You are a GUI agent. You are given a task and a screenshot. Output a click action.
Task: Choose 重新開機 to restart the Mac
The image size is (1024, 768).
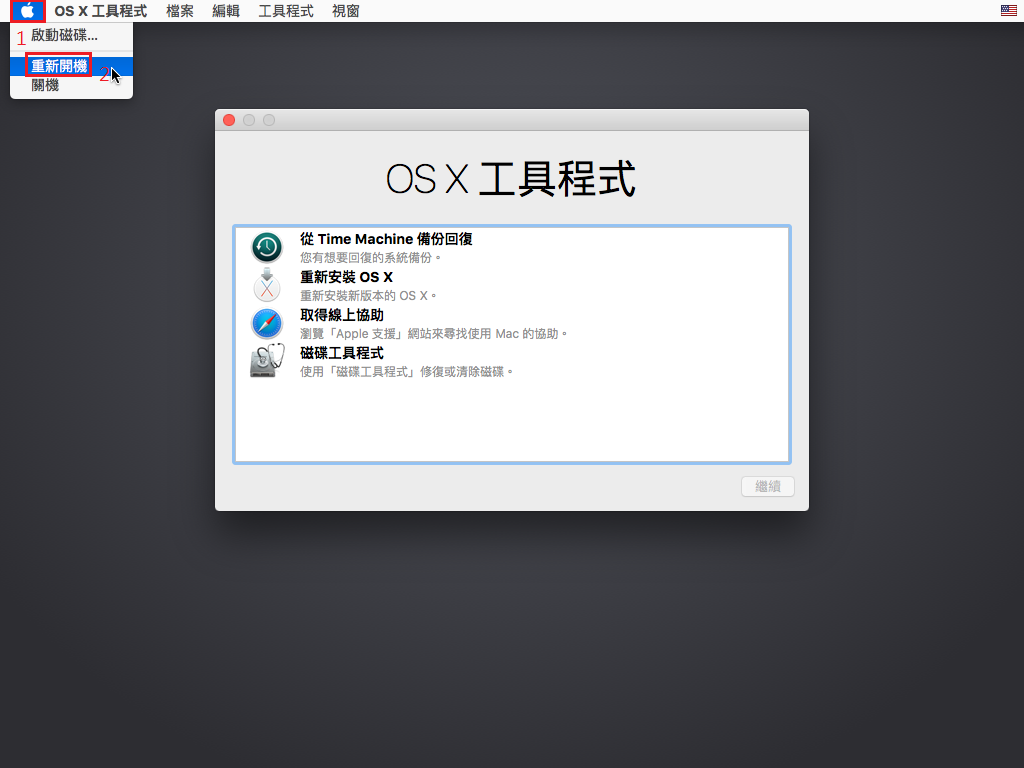[71, 66]
